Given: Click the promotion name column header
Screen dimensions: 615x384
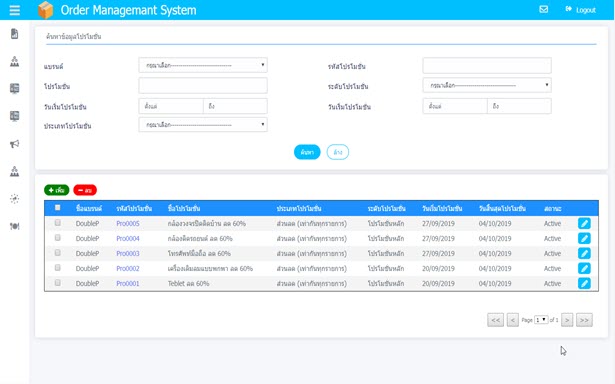Looking at the screenshot, I should click(184, 209).
